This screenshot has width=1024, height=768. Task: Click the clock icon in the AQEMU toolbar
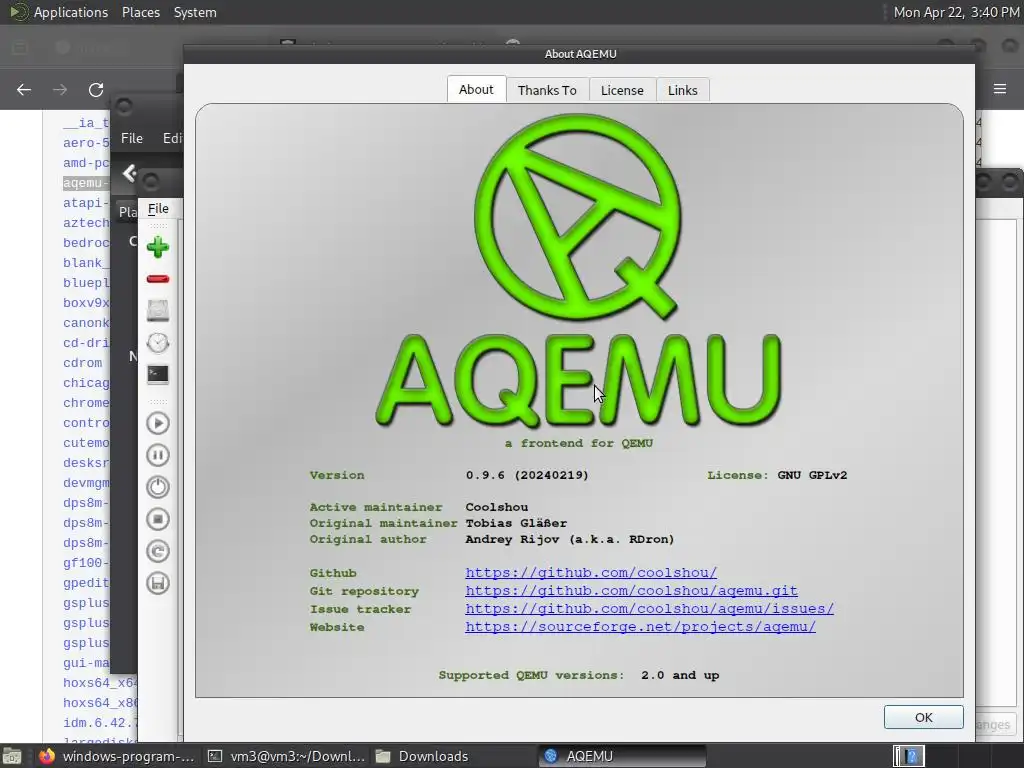157,342
